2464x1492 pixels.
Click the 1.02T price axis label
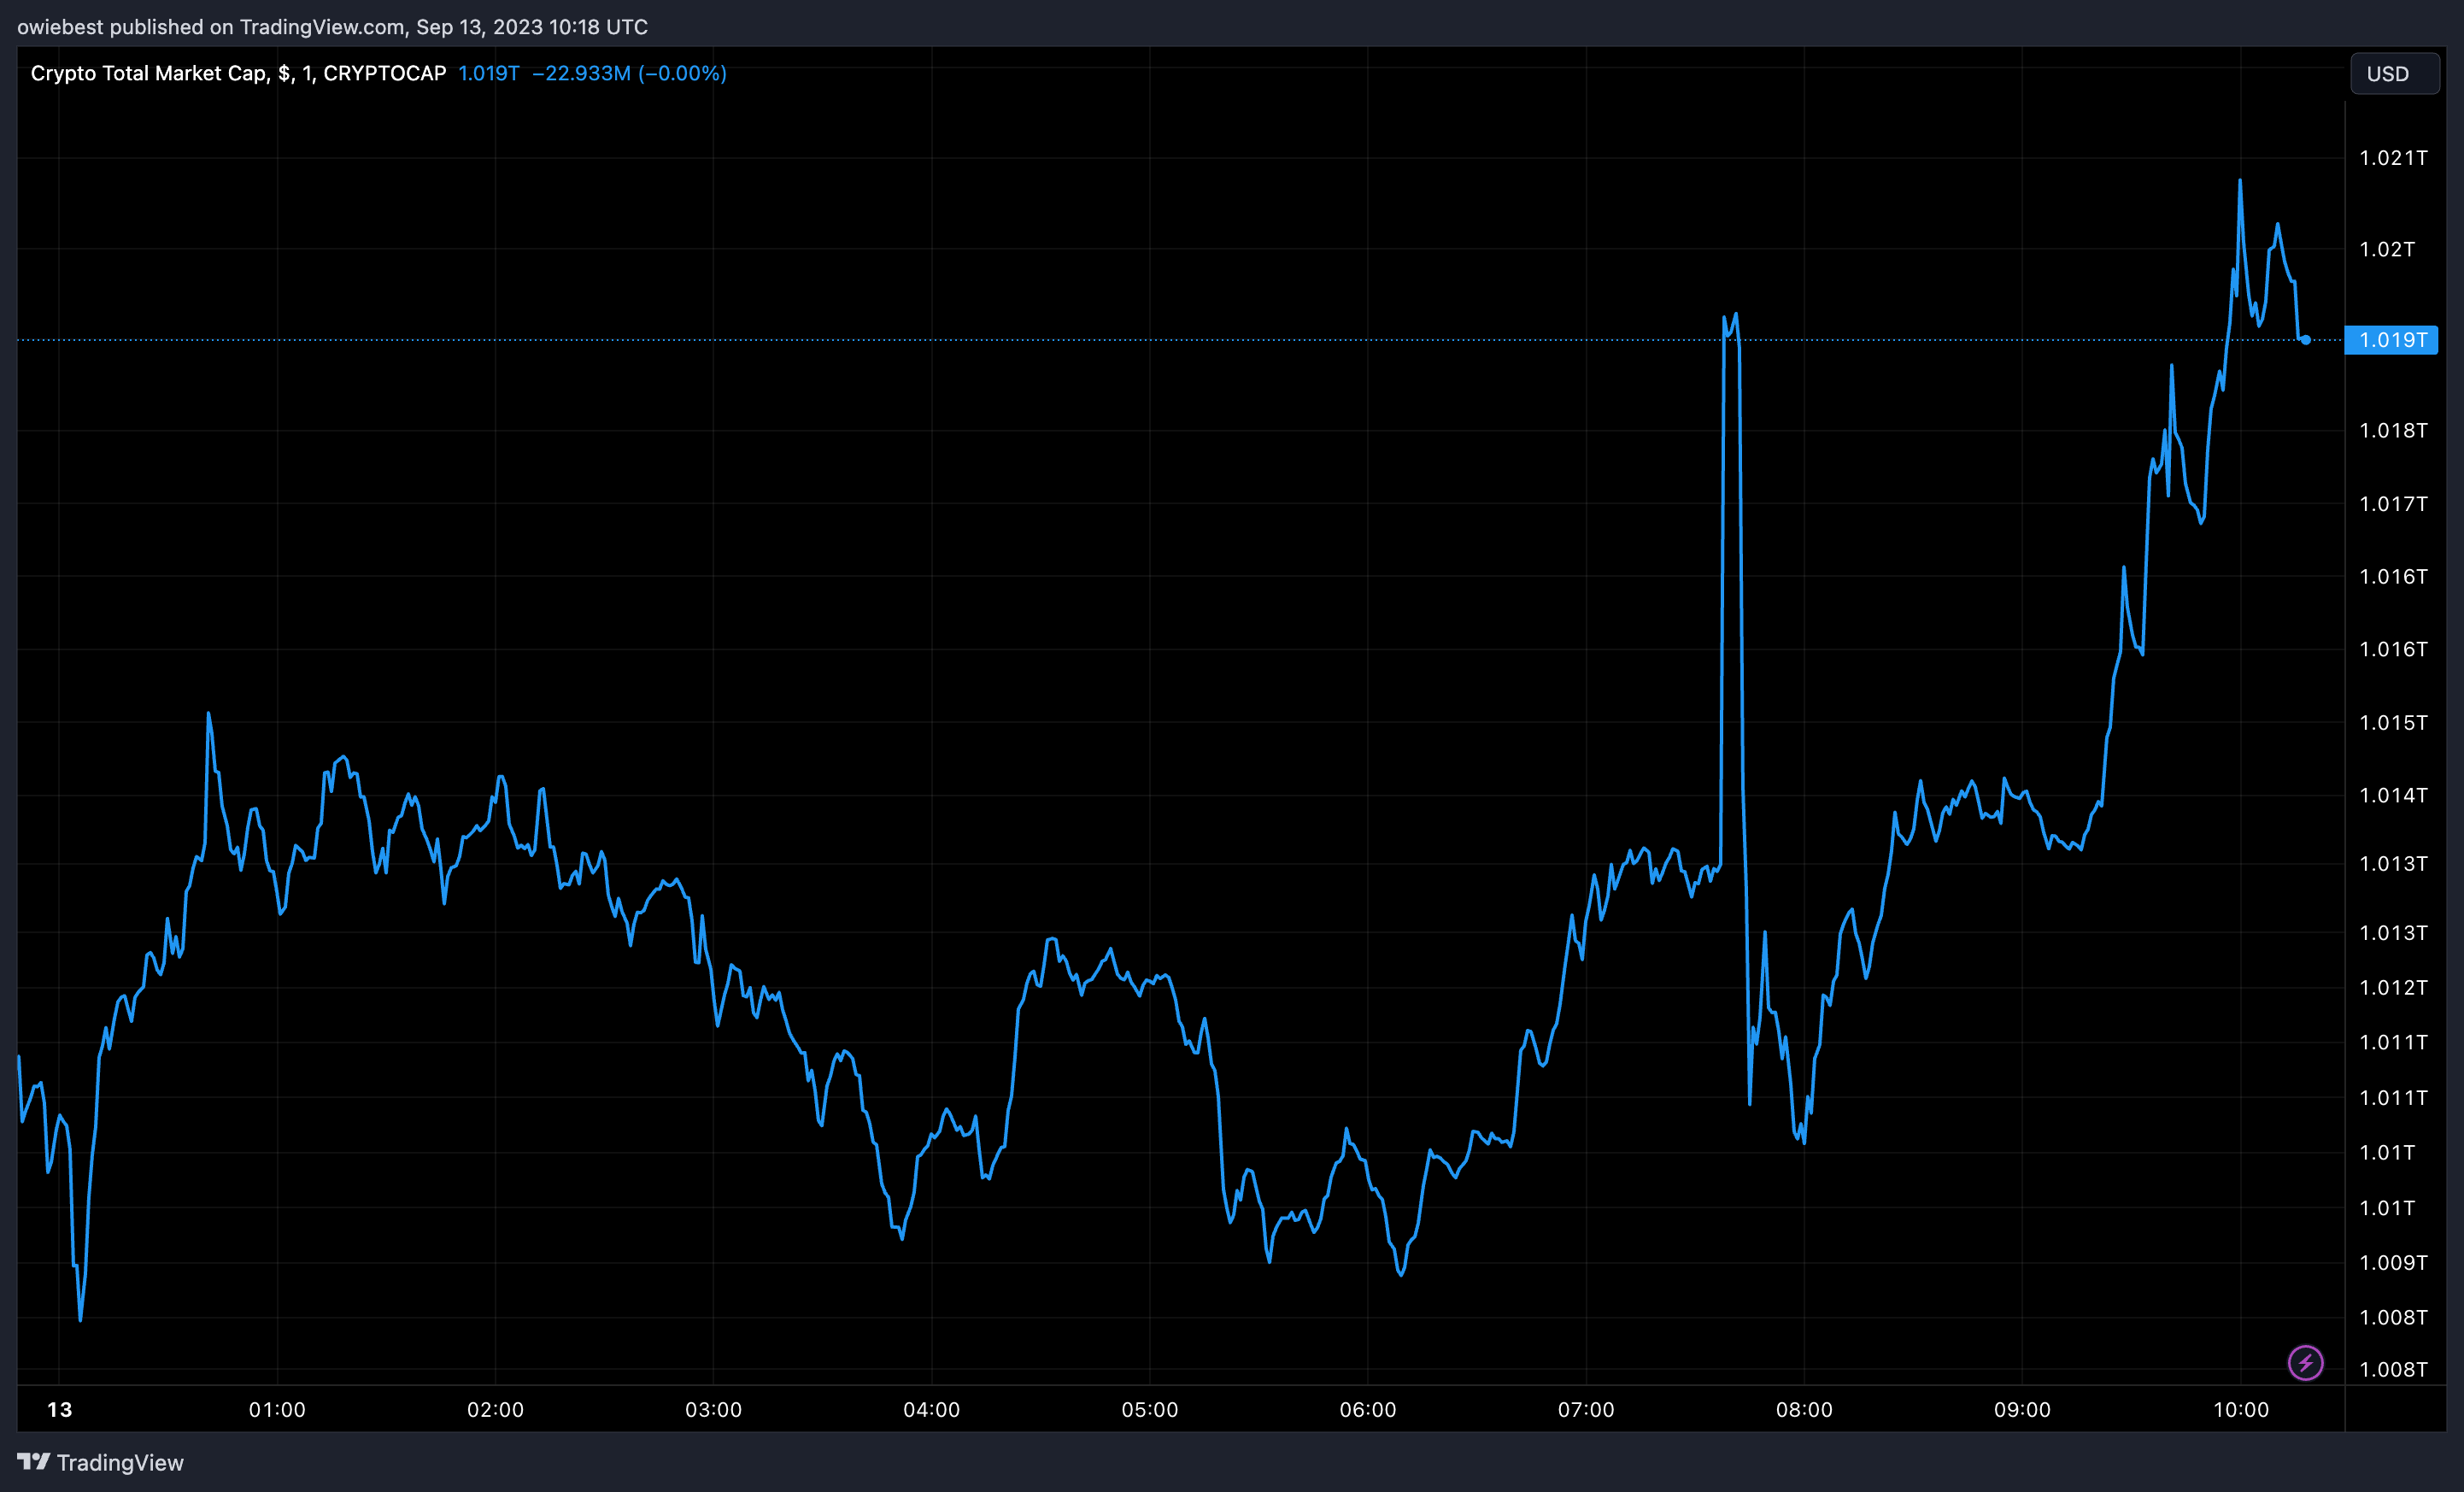tap(2387, 249)
